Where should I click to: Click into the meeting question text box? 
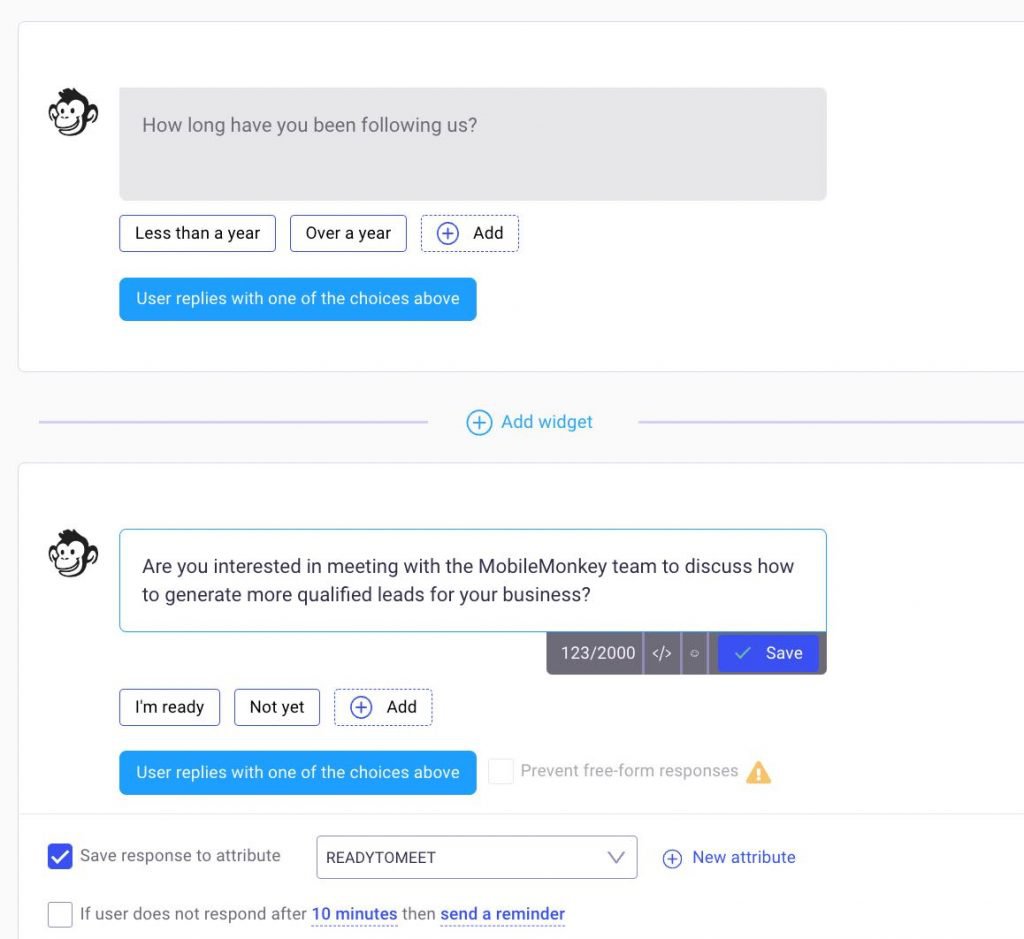coord(473,581)
